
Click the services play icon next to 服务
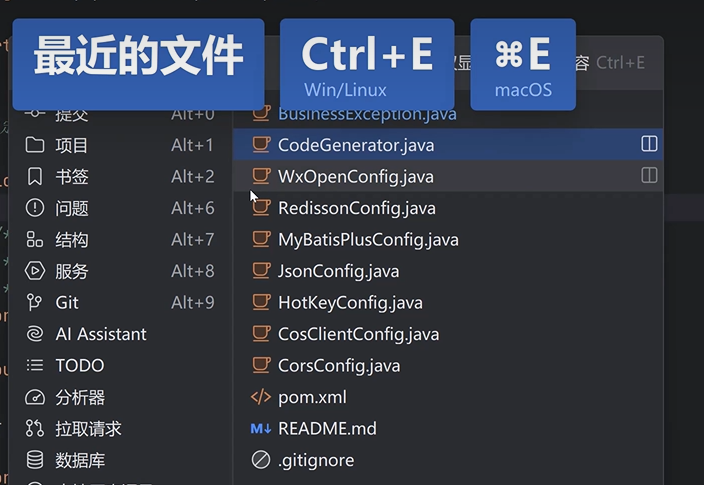[x=35, y=271]
